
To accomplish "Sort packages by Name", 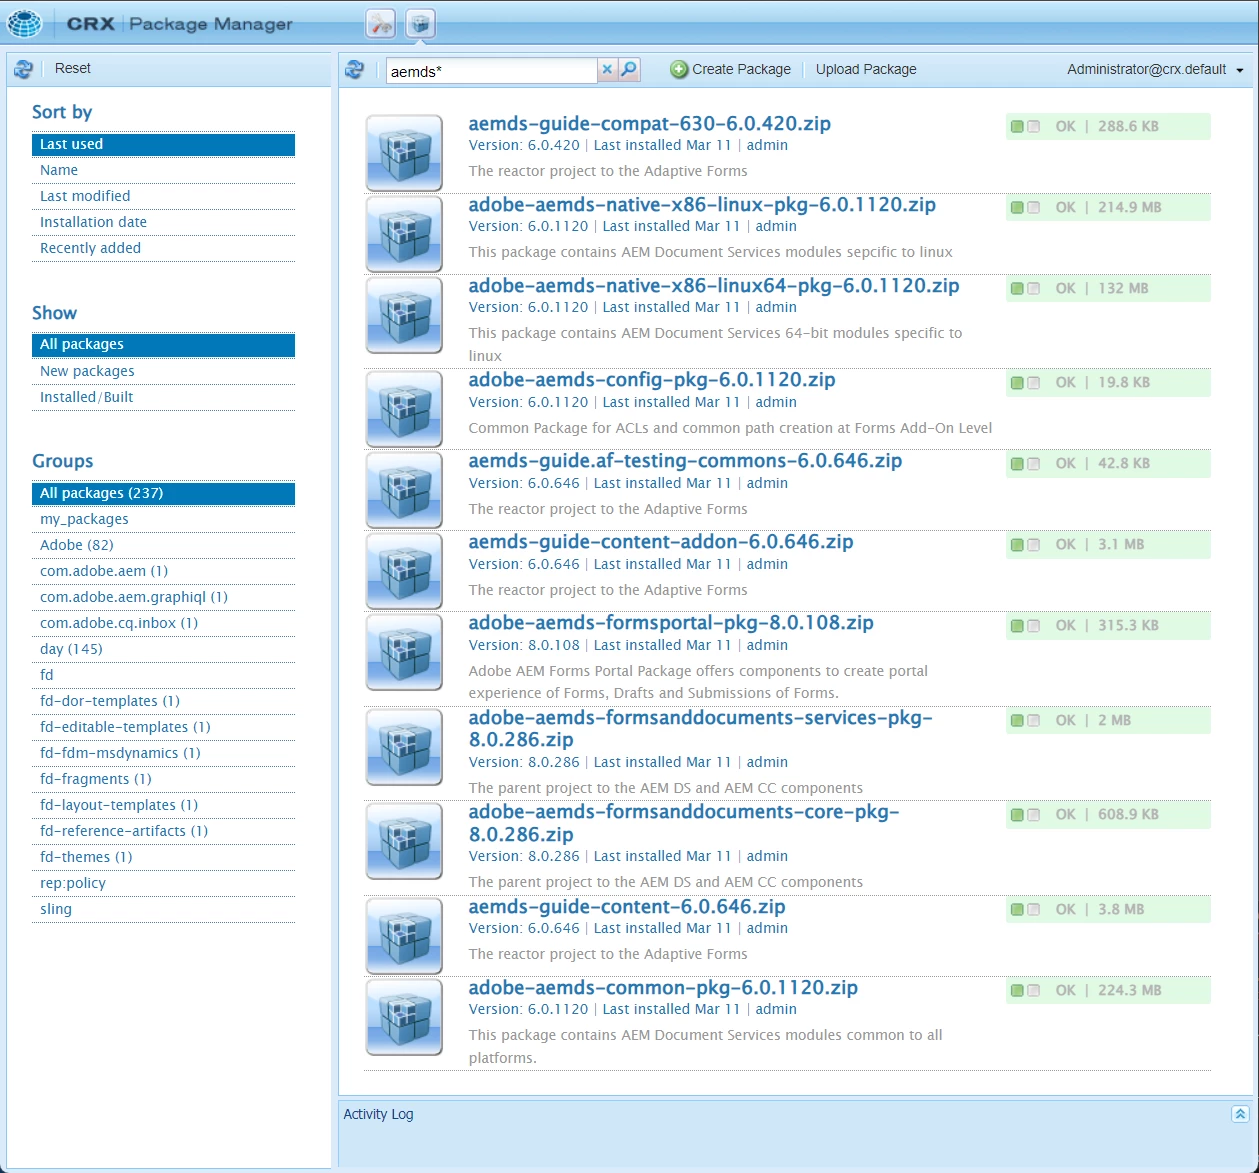I will click(x=163, y=170).
